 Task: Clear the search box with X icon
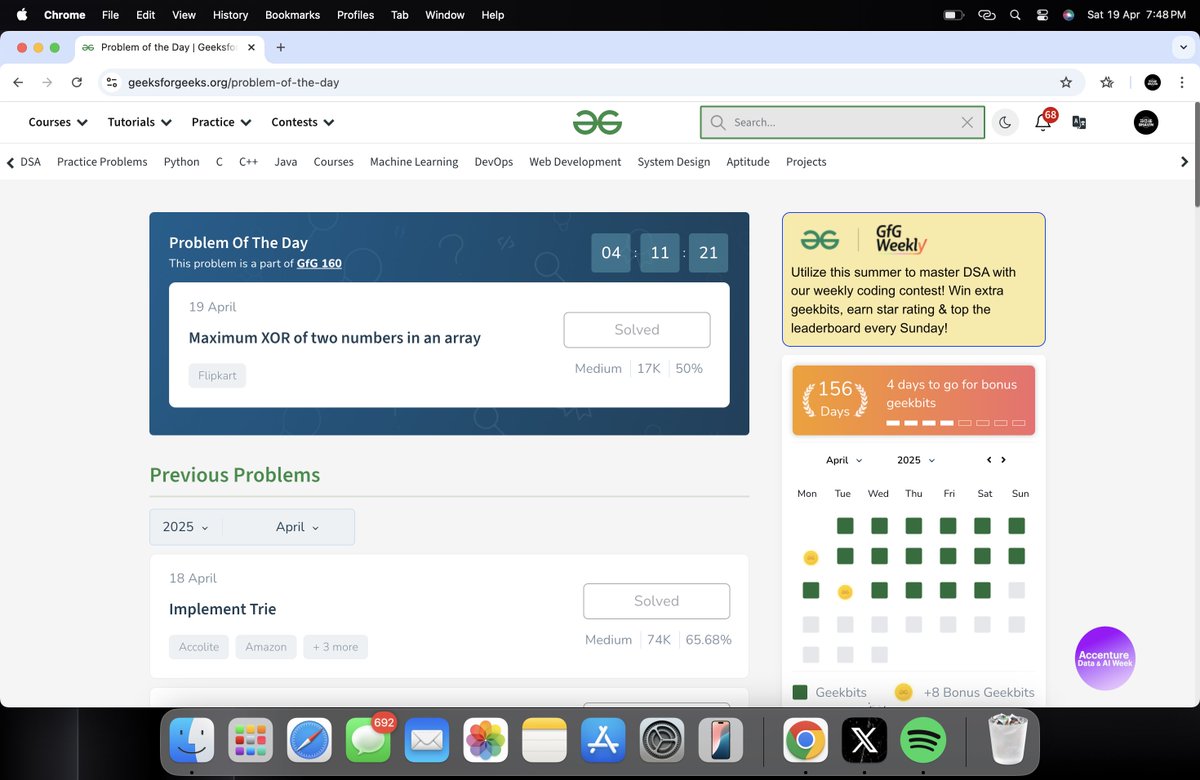coord(967,122)
